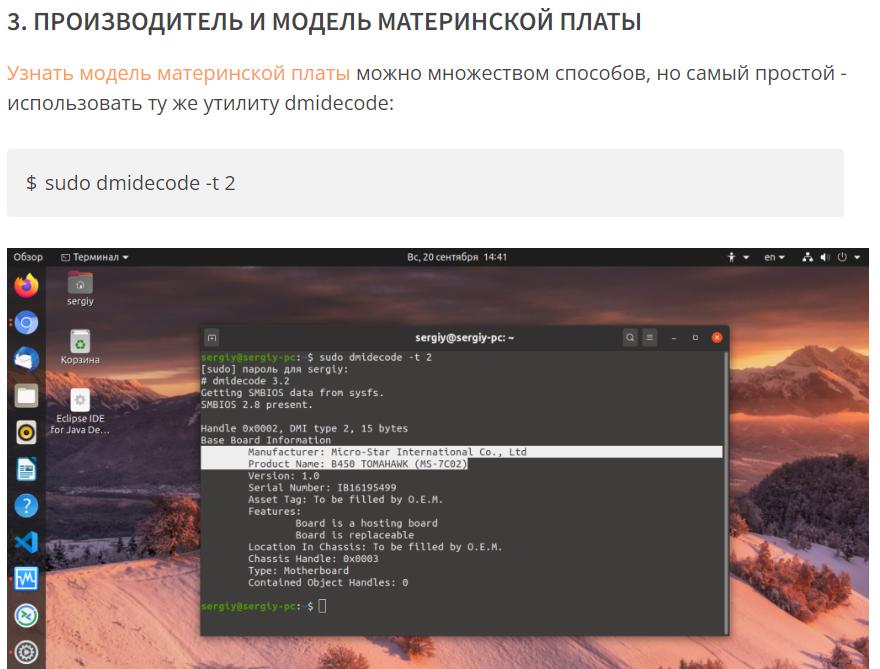Select the sergiy home folder desktop icon

[80, 288]
